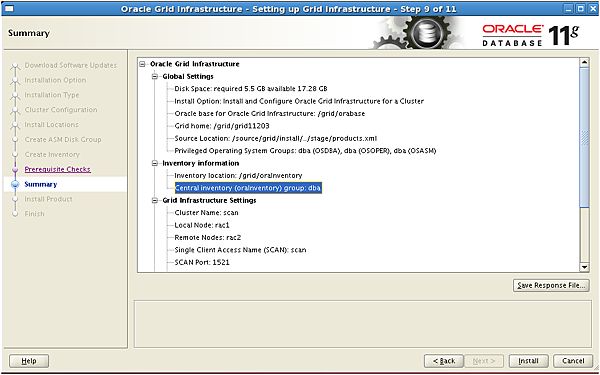Click the disabled Next button
600x375 pixels.
[484, 361]
